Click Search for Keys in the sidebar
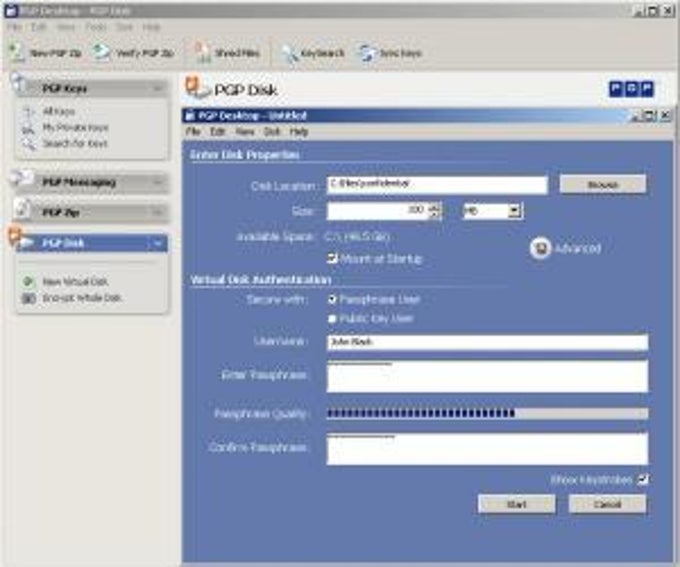Image resolution: width=680 pixels, height=567 pixels. (75, 144)
